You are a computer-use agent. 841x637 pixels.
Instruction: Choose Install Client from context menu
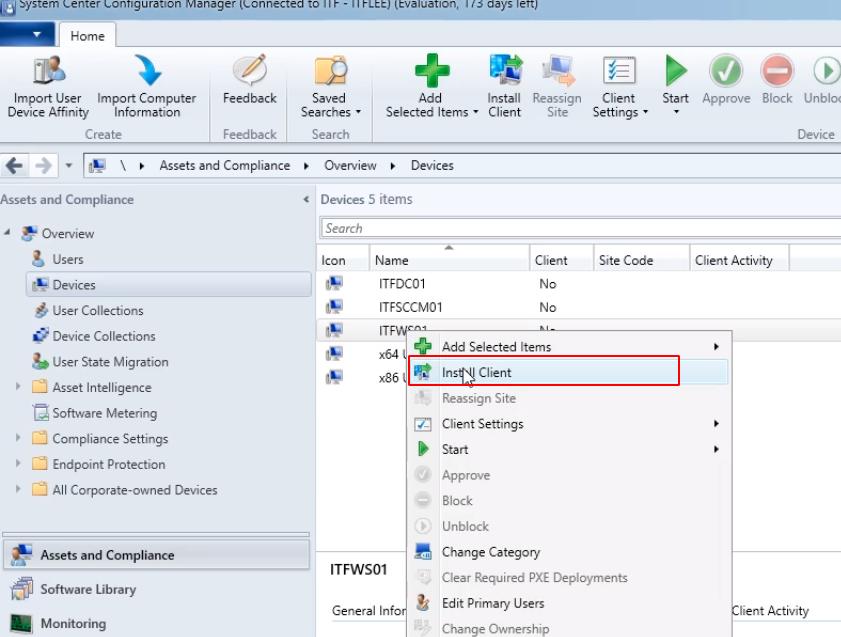569,373
